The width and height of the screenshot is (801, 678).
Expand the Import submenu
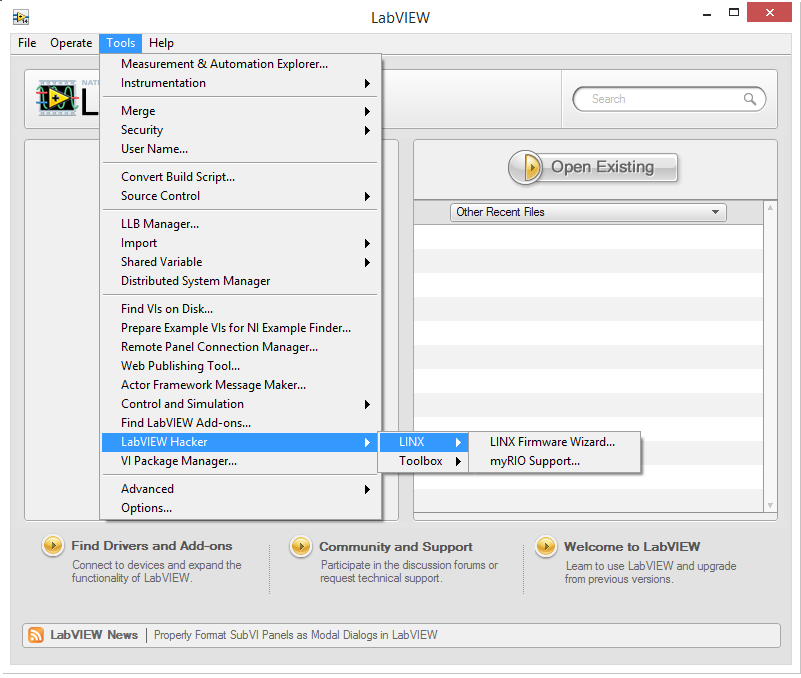click(240, 243)
